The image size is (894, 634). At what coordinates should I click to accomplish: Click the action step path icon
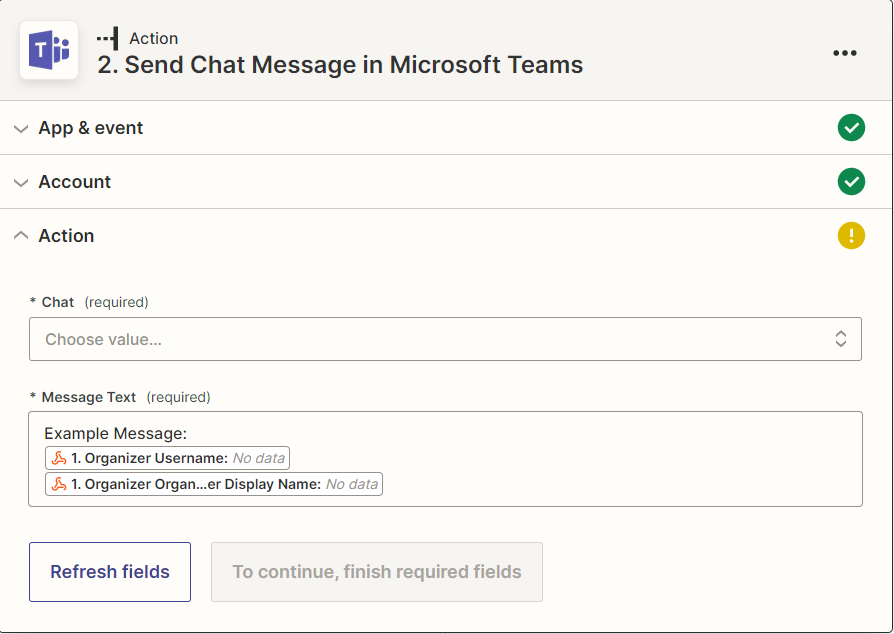point(108,38)
